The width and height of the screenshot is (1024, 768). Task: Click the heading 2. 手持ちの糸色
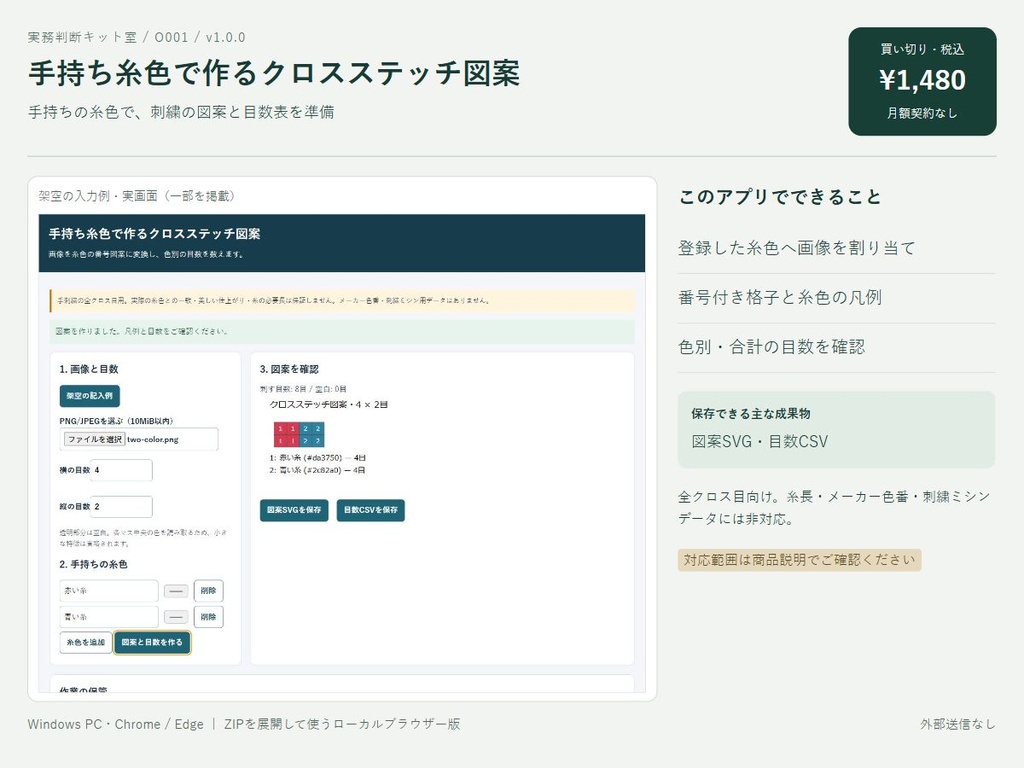[93, 564]
